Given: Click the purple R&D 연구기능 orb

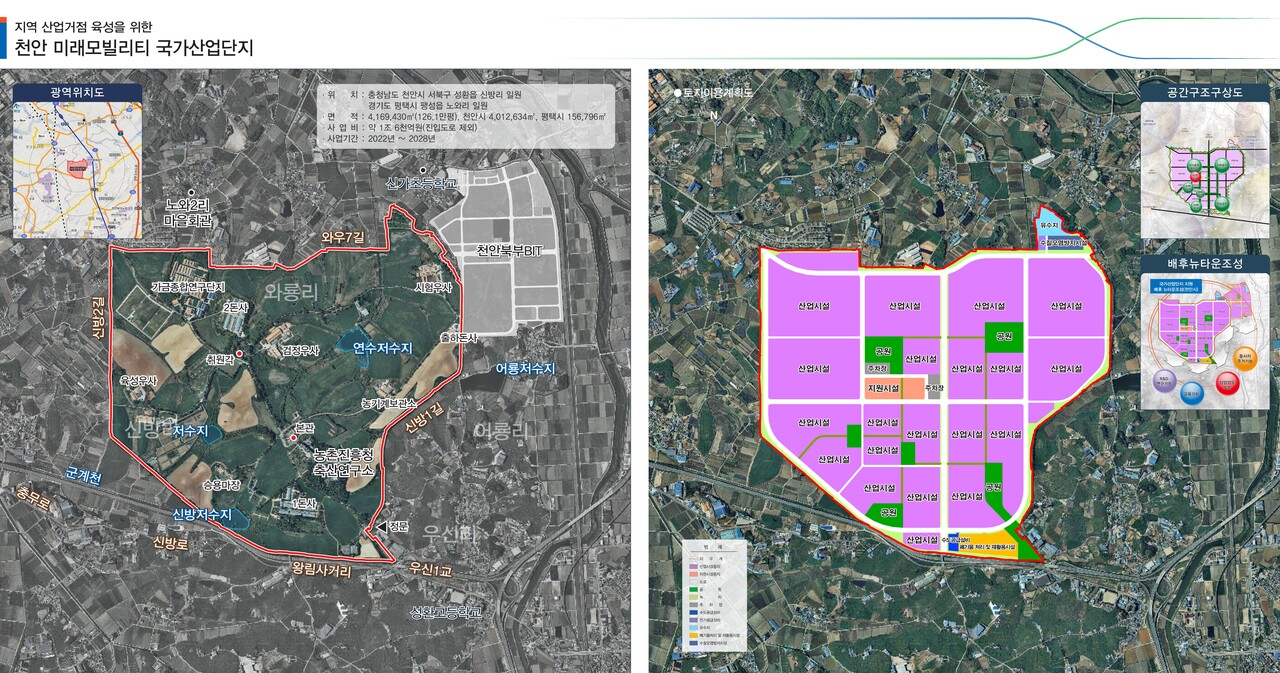Looking at the screenshot, I should point(1163,380).
